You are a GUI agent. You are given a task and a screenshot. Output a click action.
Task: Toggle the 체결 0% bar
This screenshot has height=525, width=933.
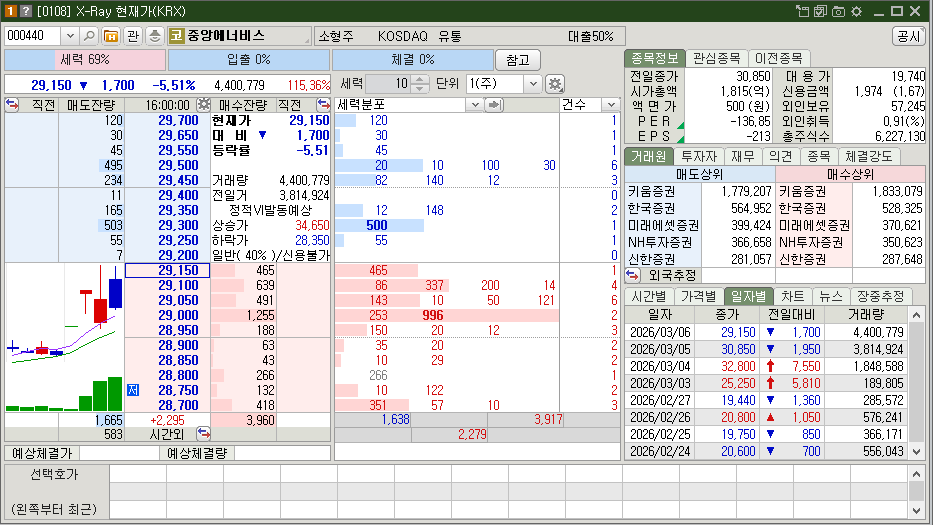tap(413, 60)
